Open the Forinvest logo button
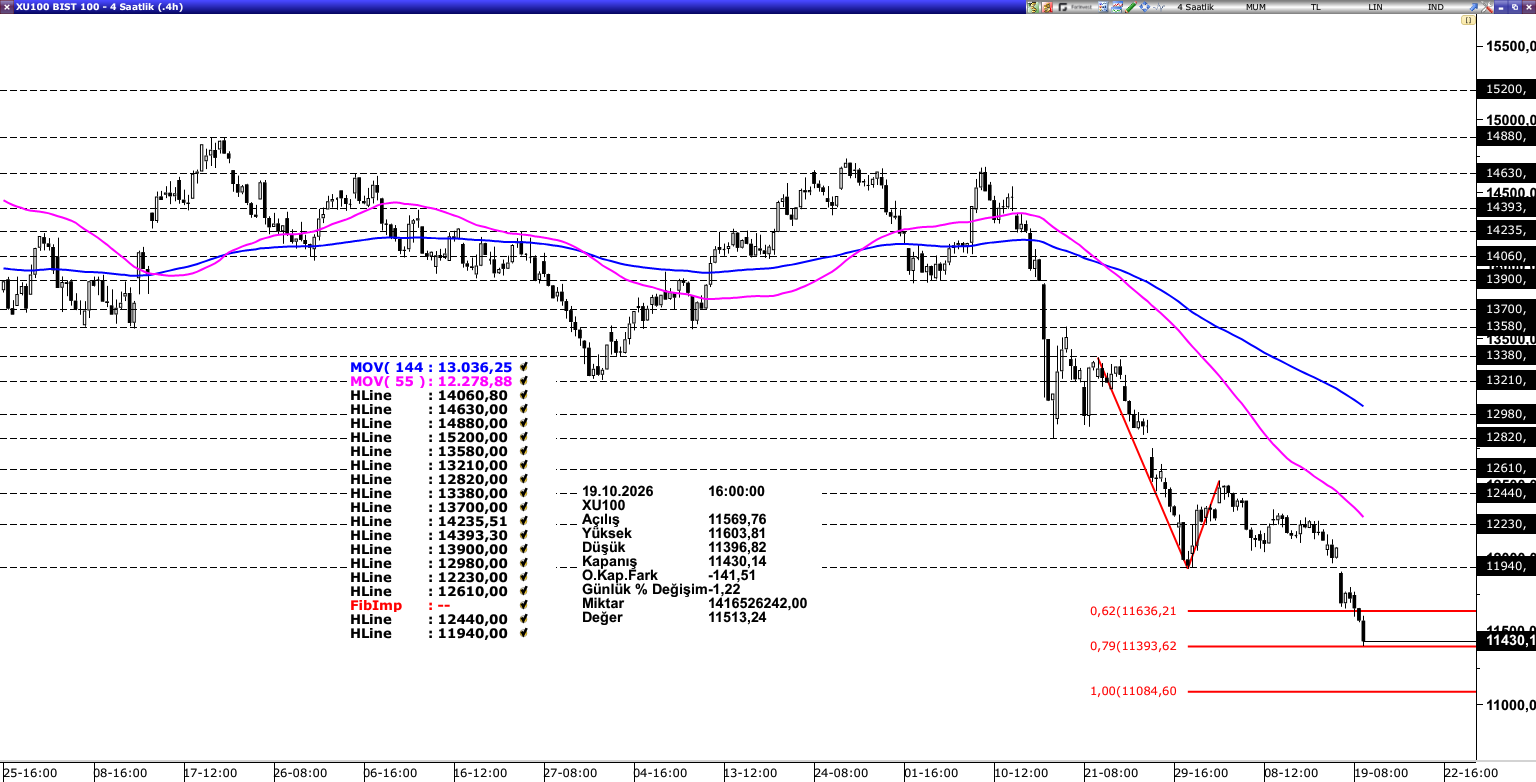The width and height of the screenshot is (1536, 782). click(x=1075, y=7)
